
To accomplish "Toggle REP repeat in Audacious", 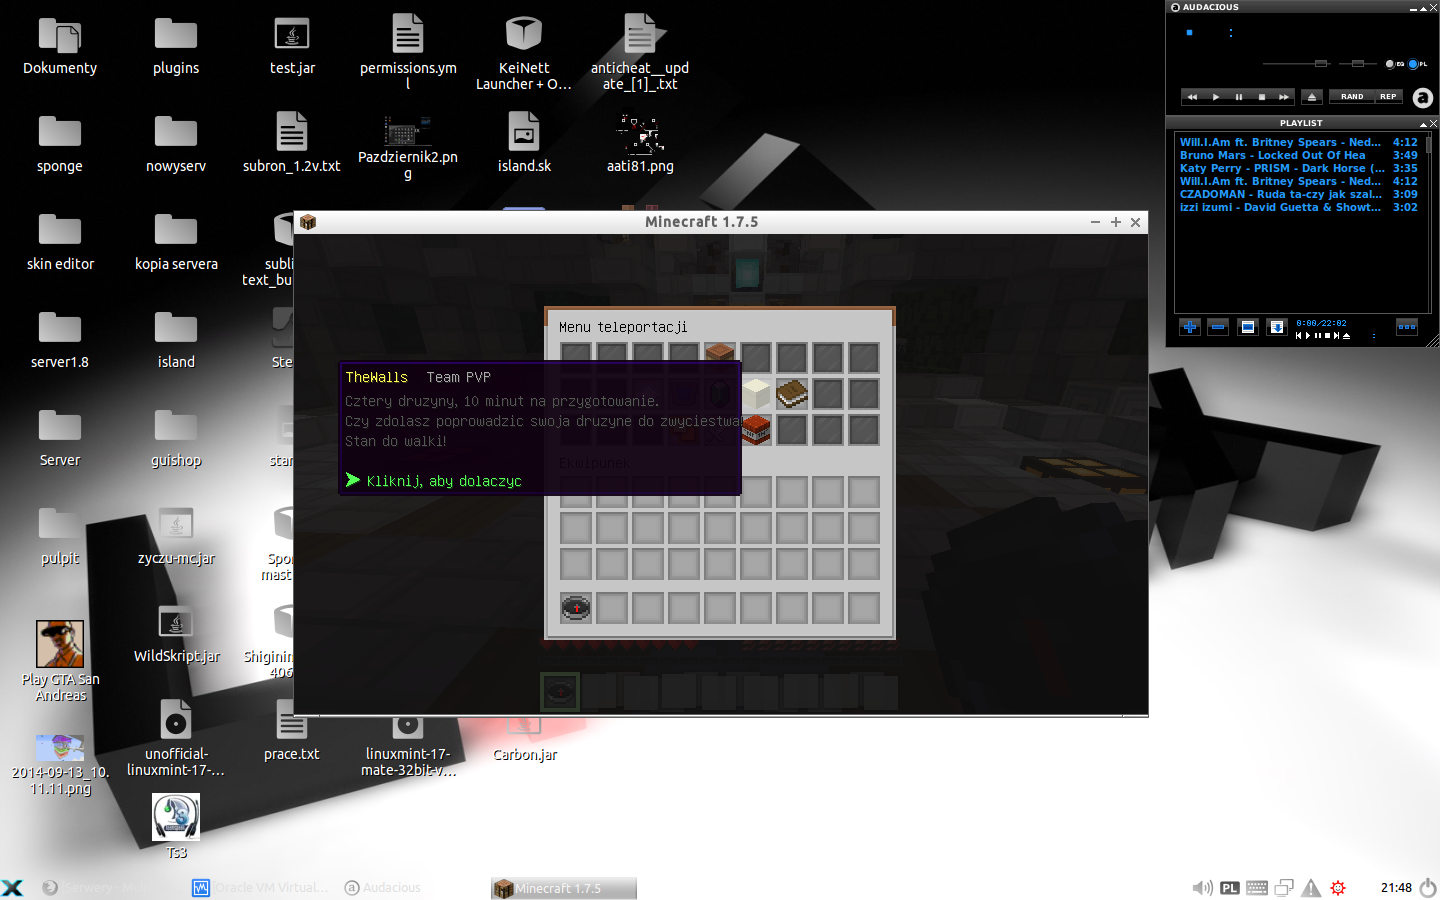I will [1388, 97].
